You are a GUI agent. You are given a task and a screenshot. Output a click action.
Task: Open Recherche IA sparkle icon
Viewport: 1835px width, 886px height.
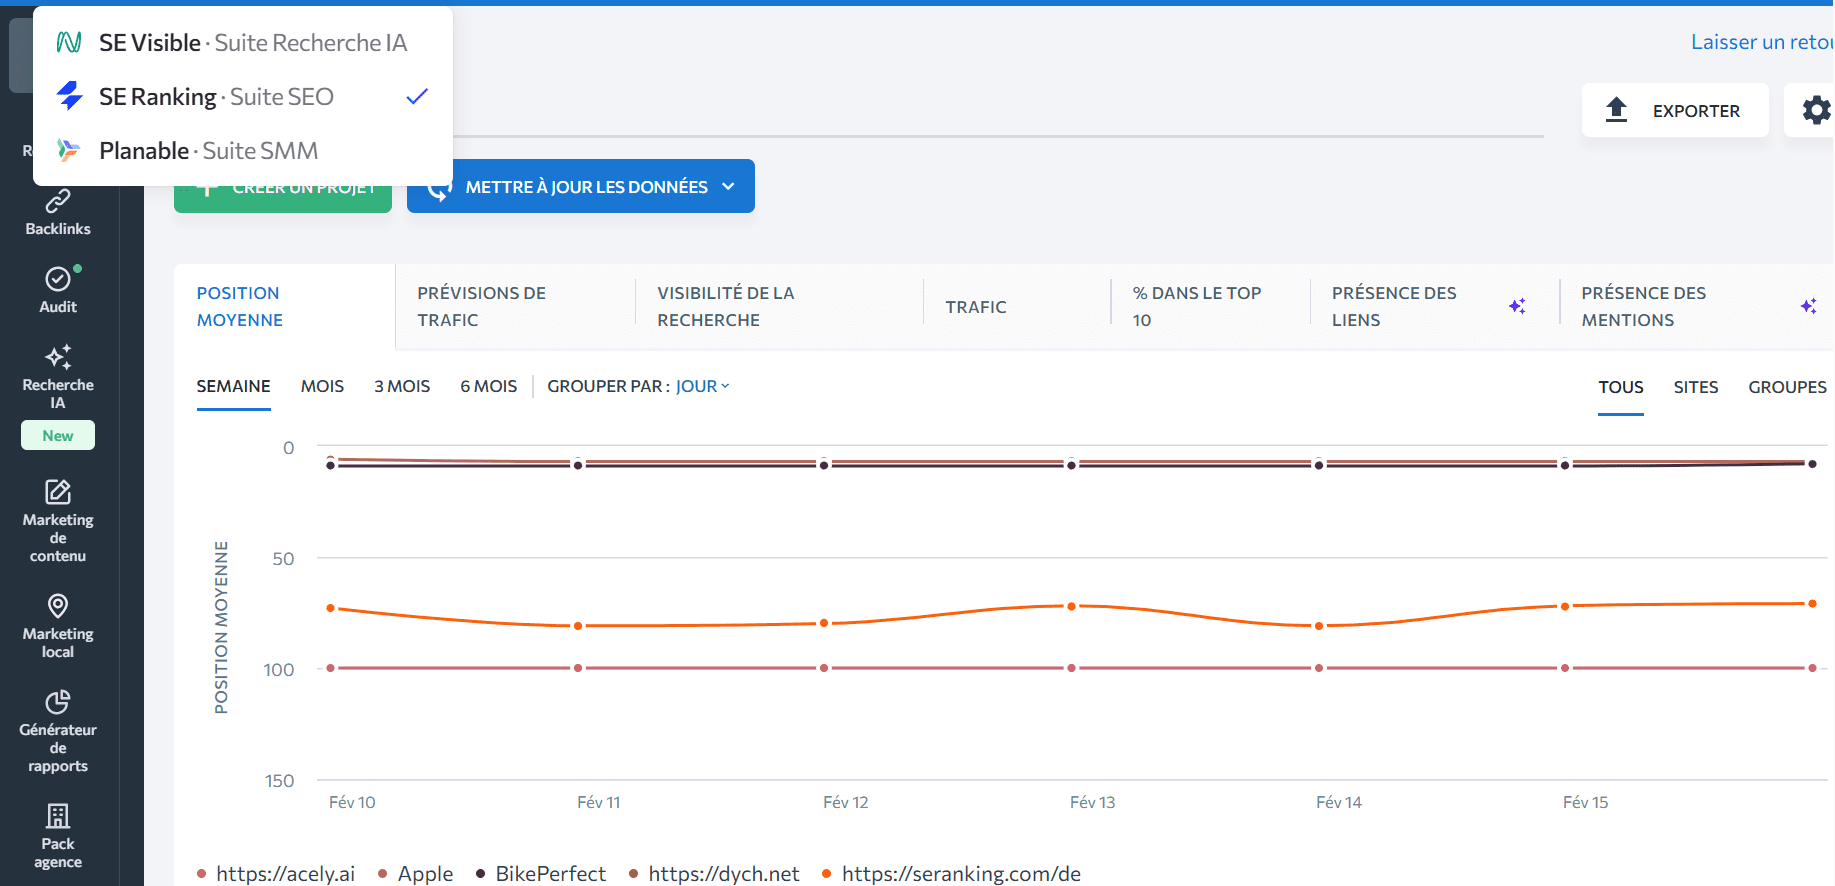click(x=58, y=357)
